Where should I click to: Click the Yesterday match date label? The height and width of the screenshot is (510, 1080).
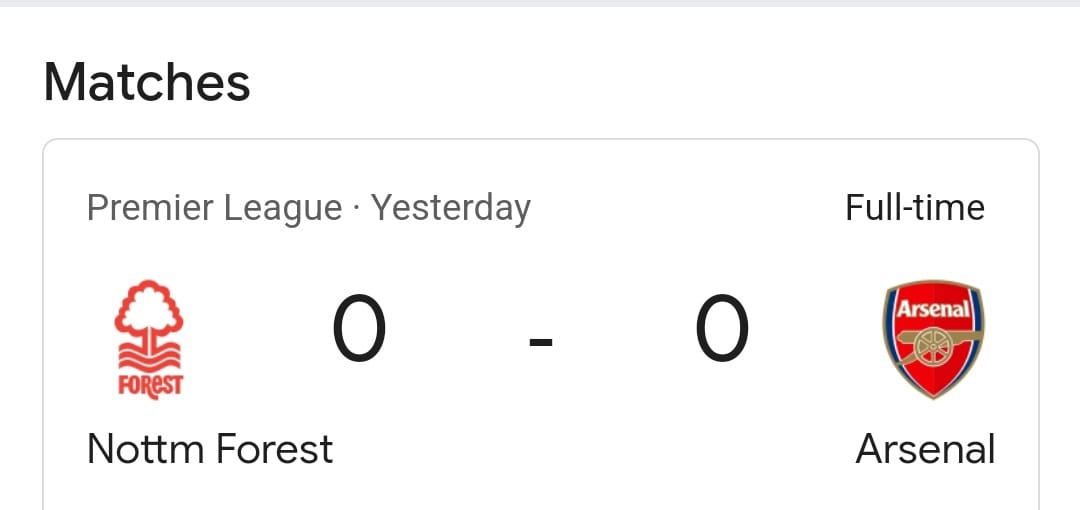pyautogui.click(x=451, y=209)
